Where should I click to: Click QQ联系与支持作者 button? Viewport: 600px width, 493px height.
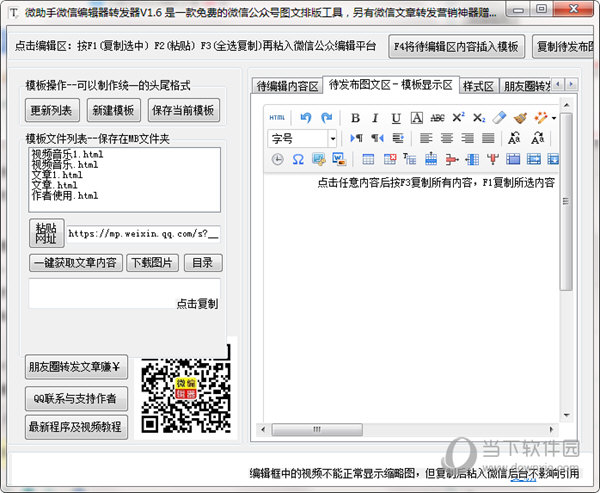(76, 399)
